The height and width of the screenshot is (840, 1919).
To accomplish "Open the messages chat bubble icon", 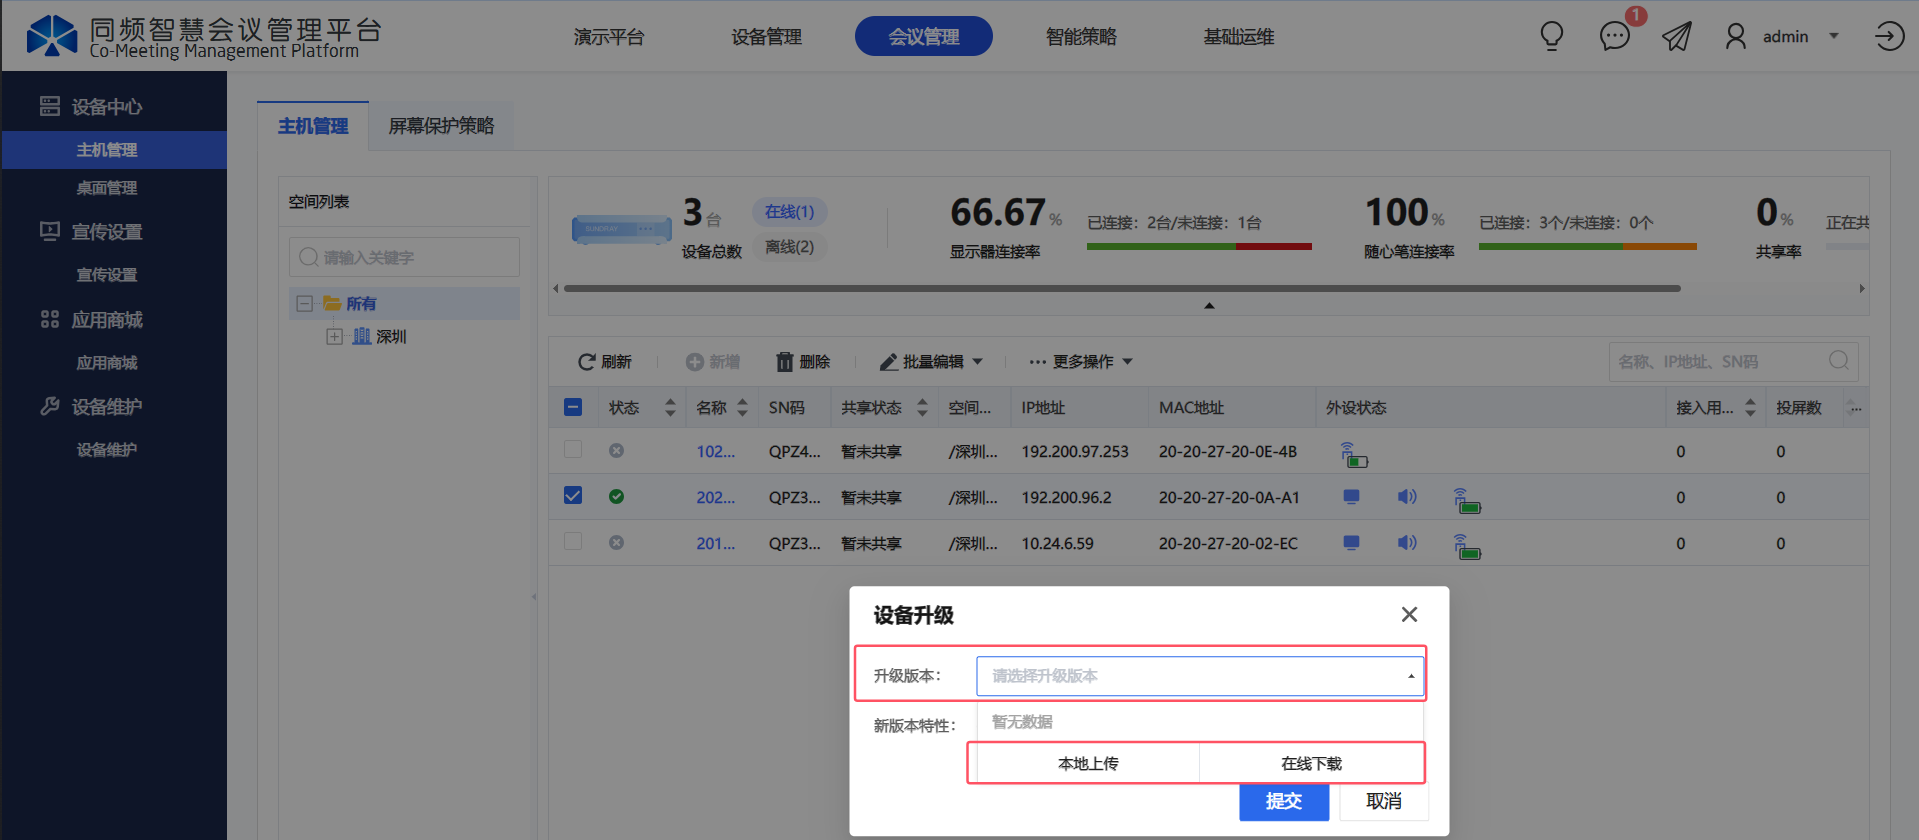I will pyautogui.click(x=1614, y=37).
